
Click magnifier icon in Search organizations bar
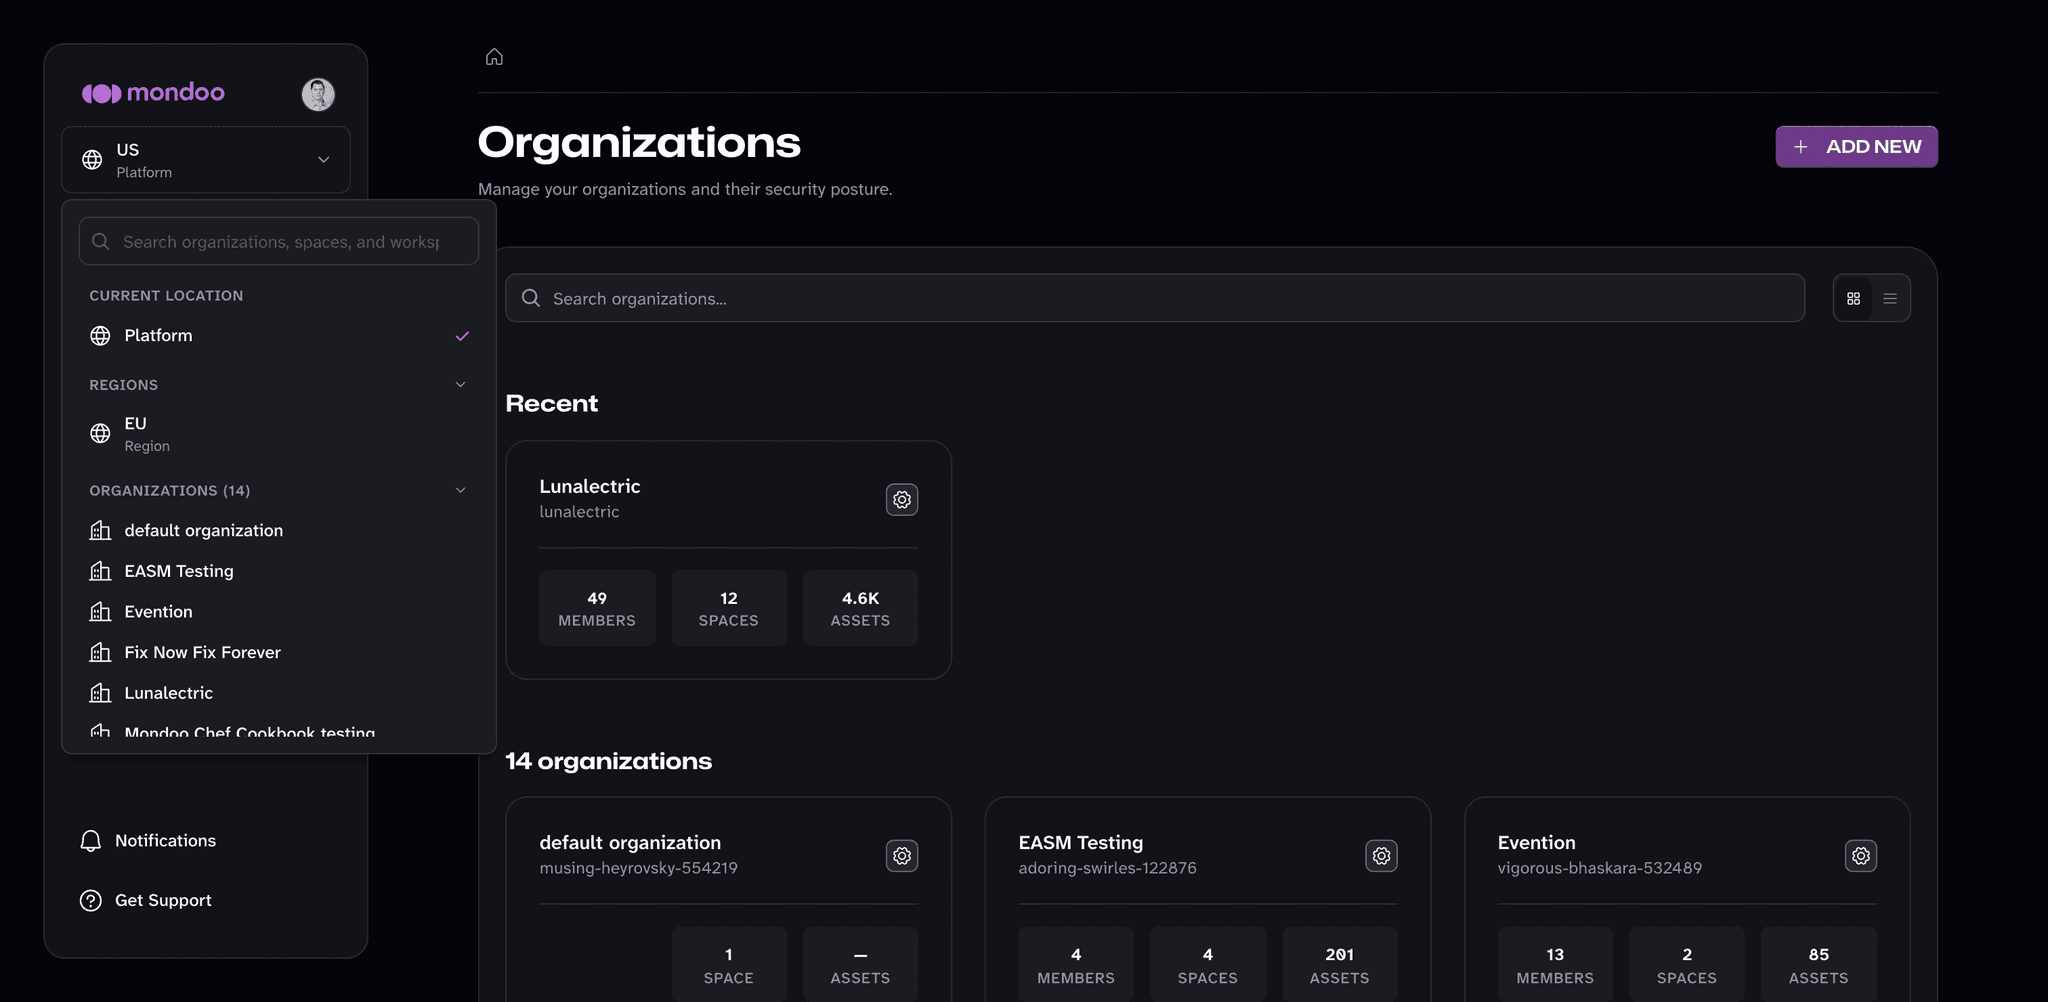531,298
